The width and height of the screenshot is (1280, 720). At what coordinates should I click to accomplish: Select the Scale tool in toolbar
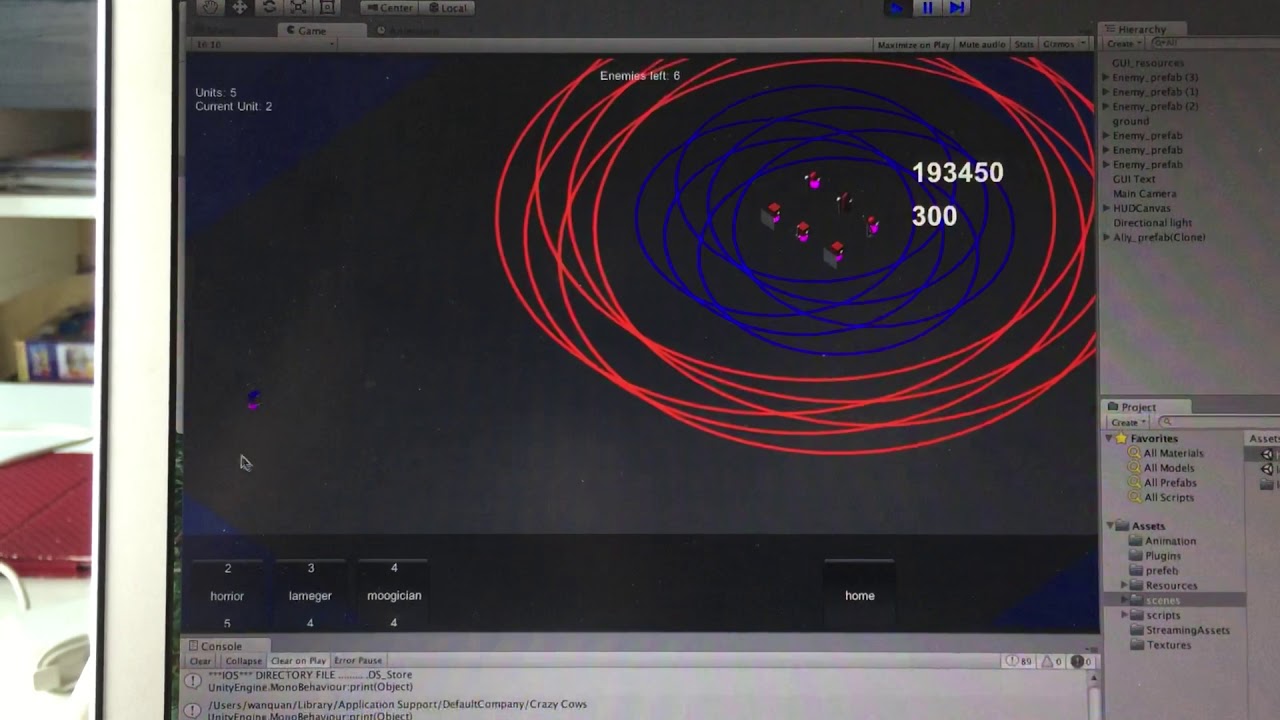[x=298, y=7]
